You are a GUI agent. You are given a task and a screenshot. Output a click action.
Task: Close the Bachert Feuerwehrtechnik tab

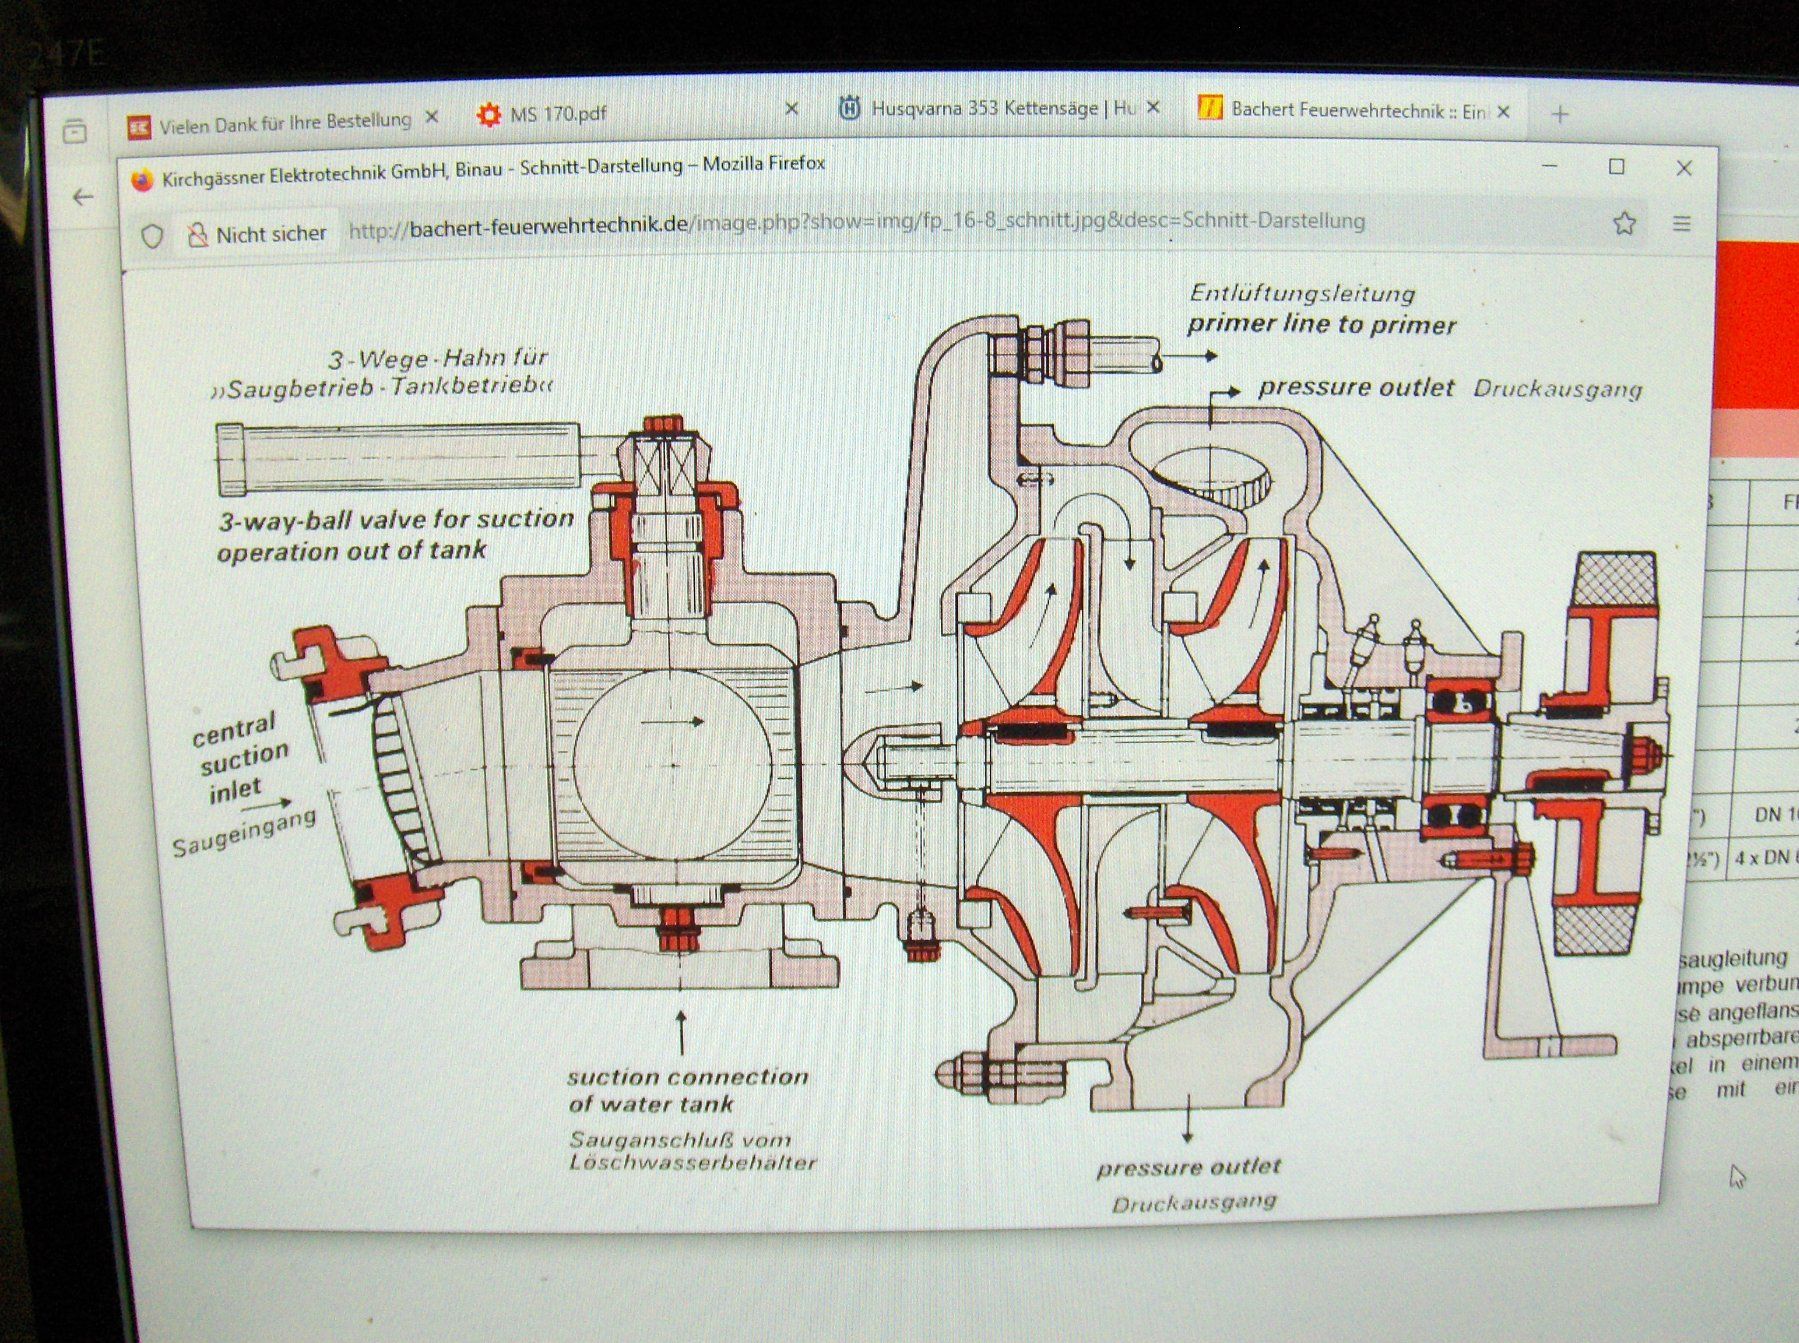point(1503,112)
